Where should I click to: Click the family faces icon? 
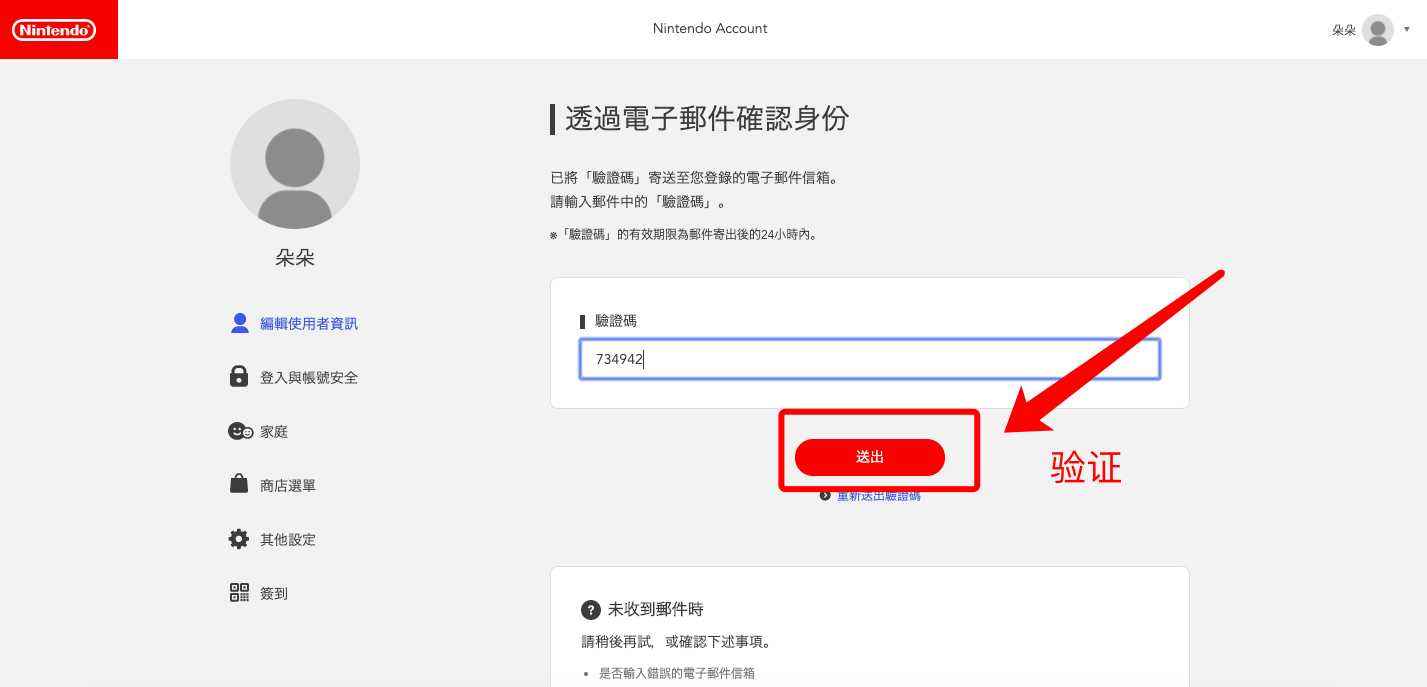pos(240,431)
